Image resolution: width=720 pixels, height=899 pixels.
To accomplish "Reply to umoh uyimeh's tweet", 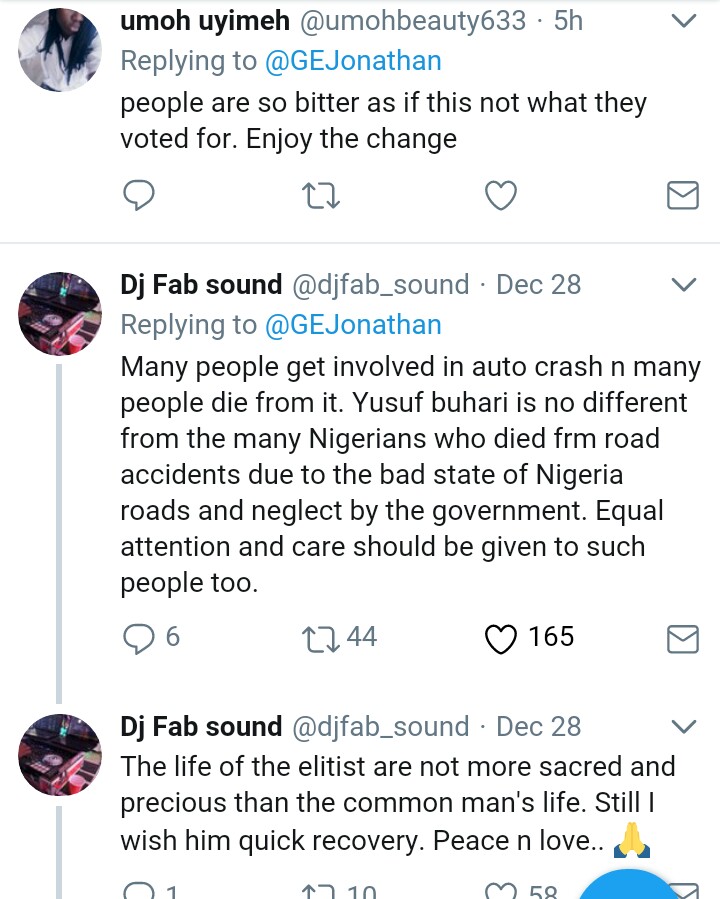I will 138,195.
